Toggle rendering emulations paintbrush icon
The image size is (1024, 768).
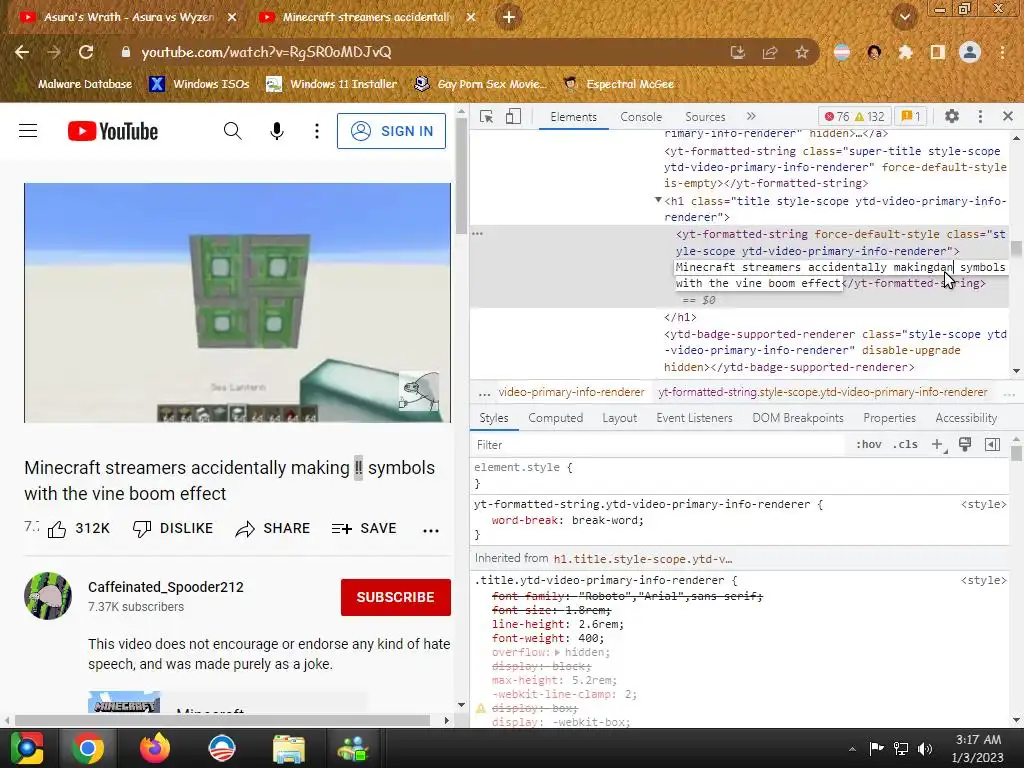click(965, 445)
